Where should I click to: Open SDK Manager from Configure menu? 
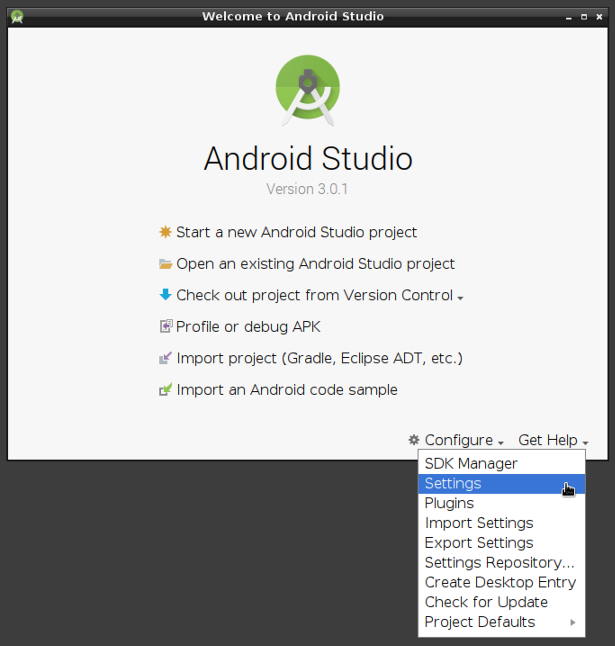502,463
